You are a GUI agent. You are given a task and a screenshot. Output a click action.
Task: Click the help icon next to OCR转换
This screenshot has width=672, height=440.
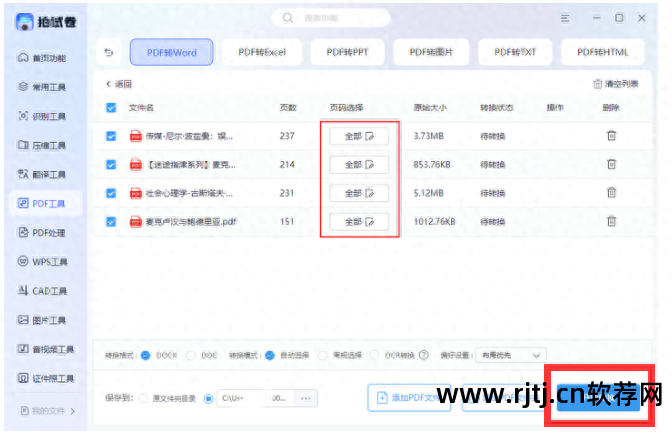click(x=423, y=355)
